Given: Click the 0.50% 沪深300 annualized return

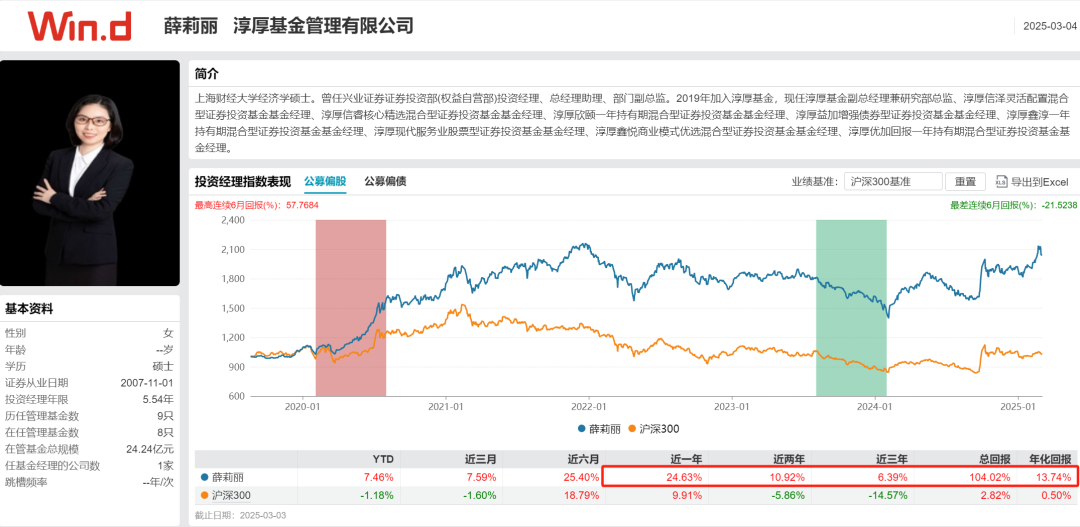Looking at the screenshot, I should click(x=1057, y=495).
